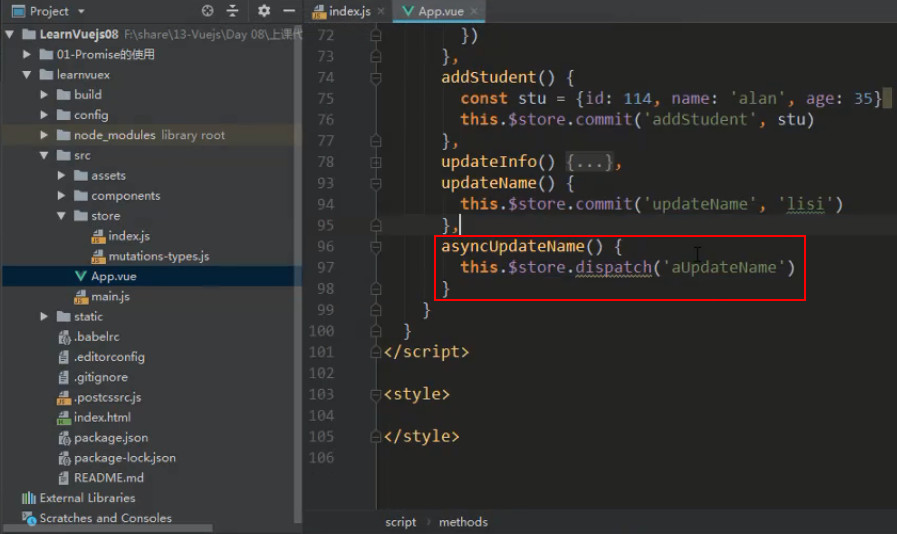This screenshot has height=534, width=897.
Task: Expand the 01-Promise folder
Action: (x=27, y=54)
